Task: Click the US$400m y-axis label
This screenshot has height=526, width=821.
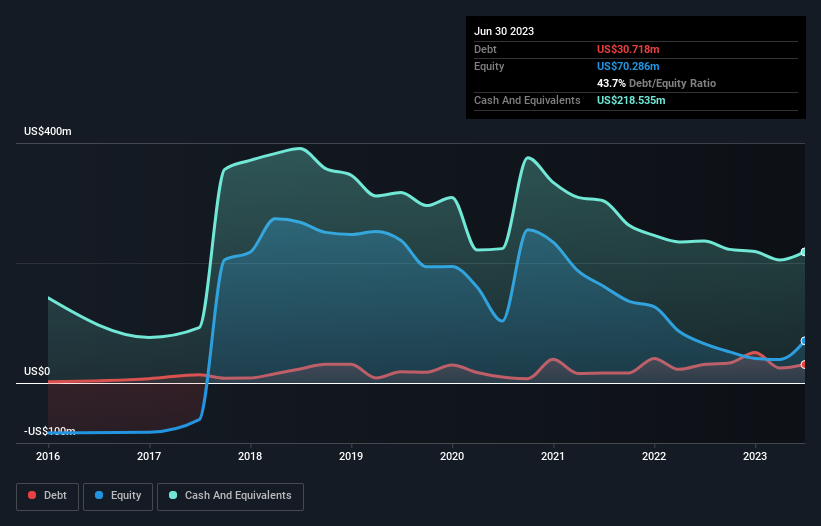Action: click(48, 131)
